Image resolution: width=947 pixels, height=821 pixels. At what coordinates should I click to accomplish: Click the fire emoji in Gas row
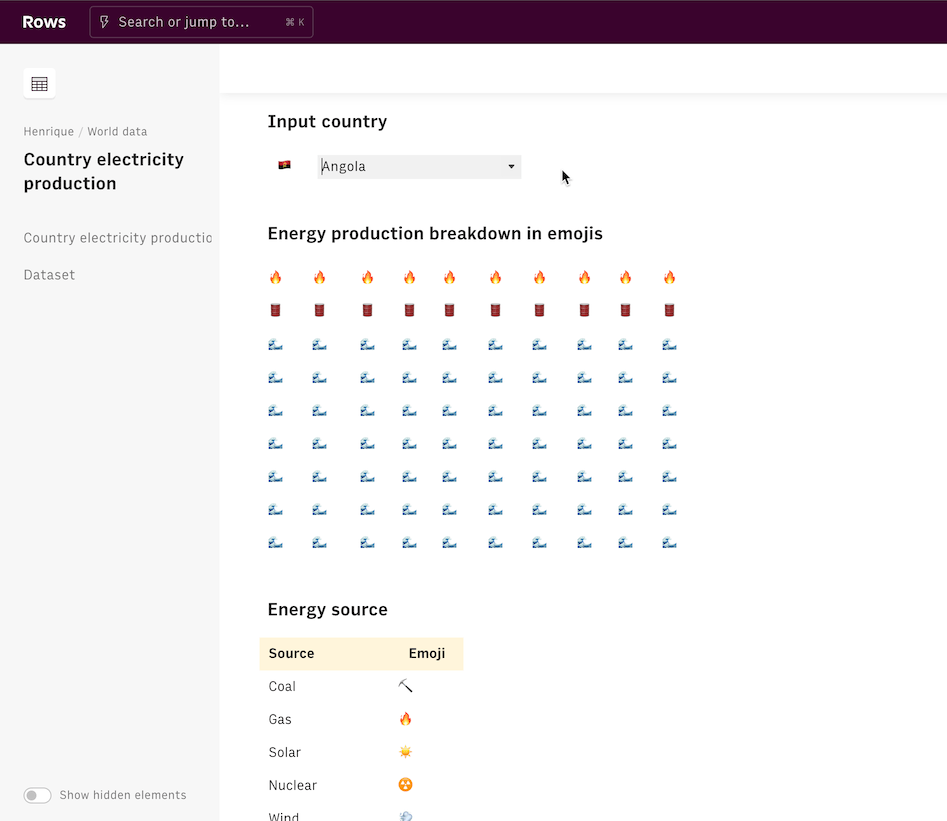tap(405, 719)
